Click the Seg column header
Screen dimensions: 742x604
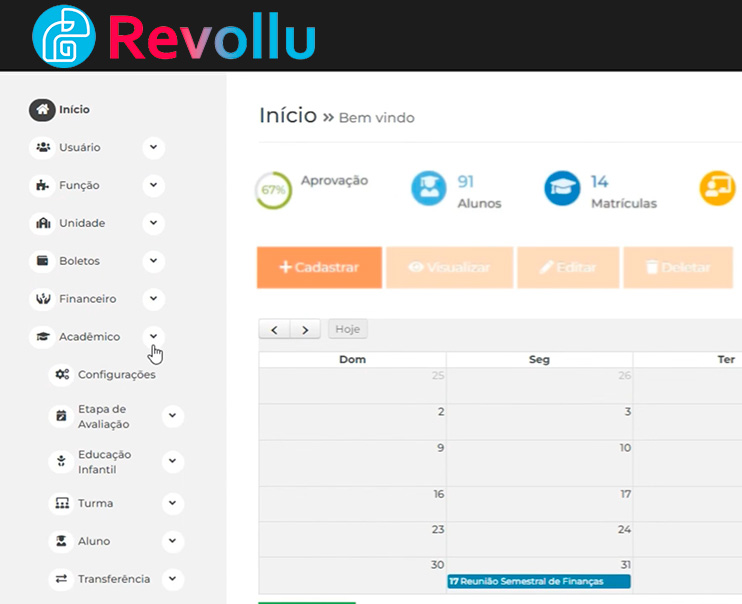(539, 359)
